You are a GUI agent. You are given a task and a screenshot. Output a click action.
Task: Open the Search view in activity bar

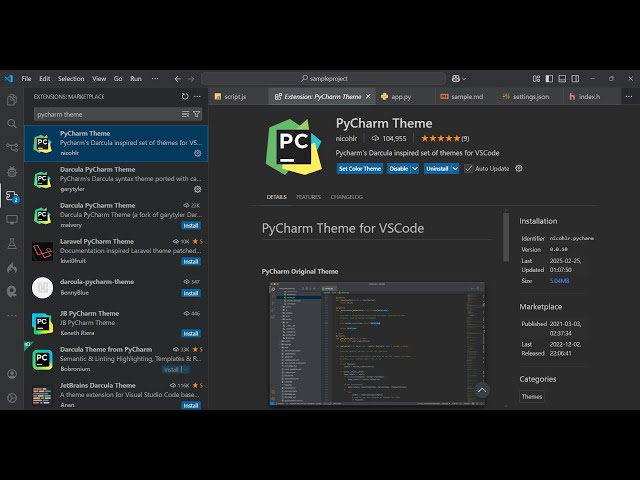[12, 124]
